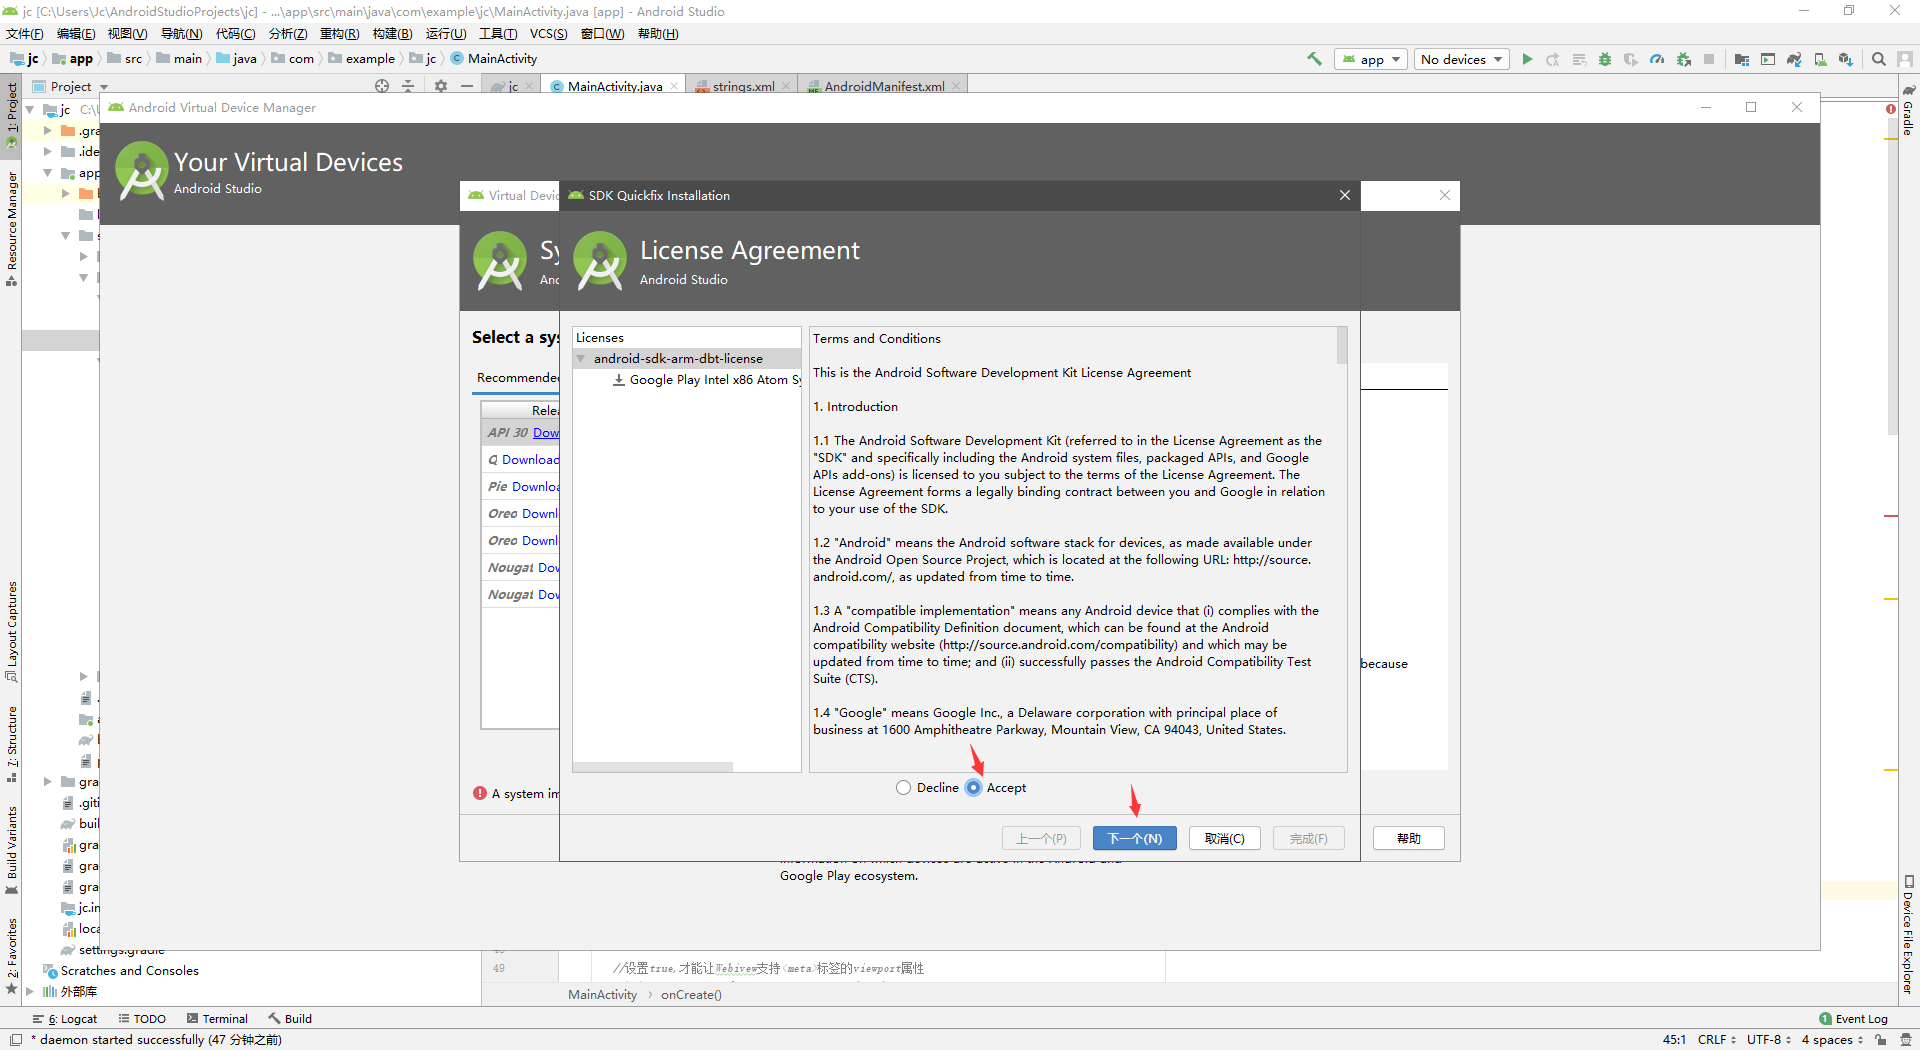Click tool window toggle icon in status bar
The height and width of the screenshot is (1050, 1920).
click(16, 1039)
